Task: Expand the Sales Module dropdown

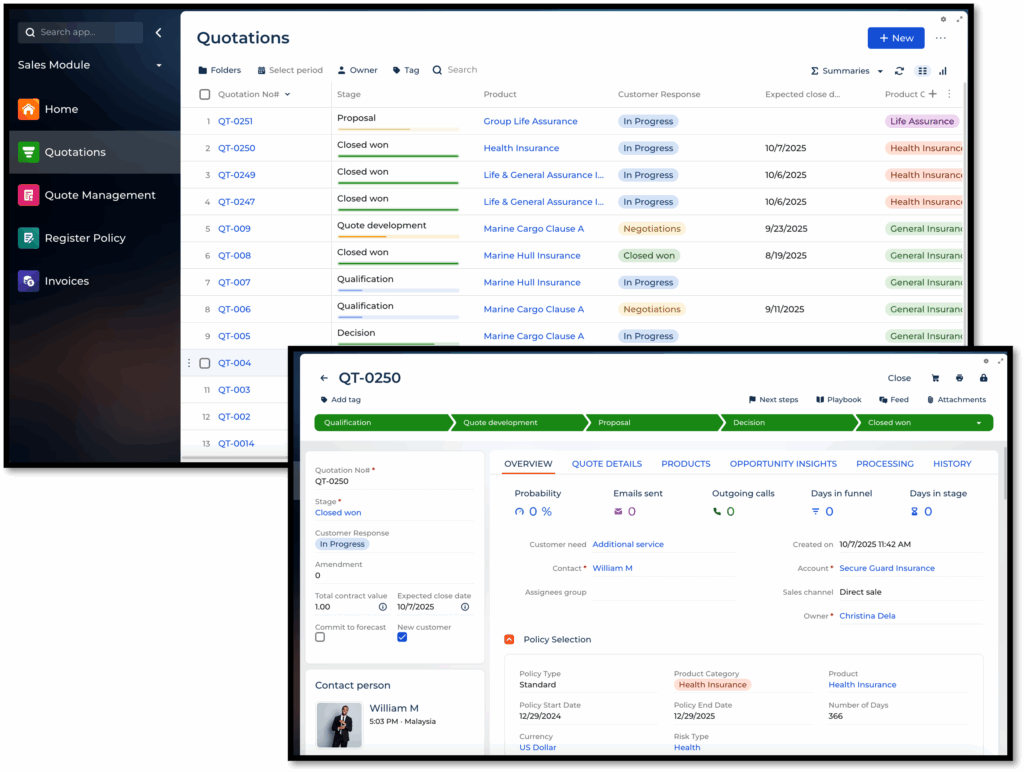Action: (158, 66)
